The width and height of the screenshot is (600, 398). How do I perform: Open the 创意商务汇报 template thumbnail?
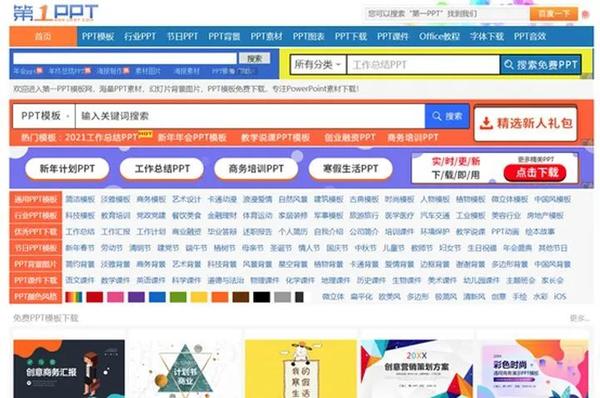coord(69,369)
